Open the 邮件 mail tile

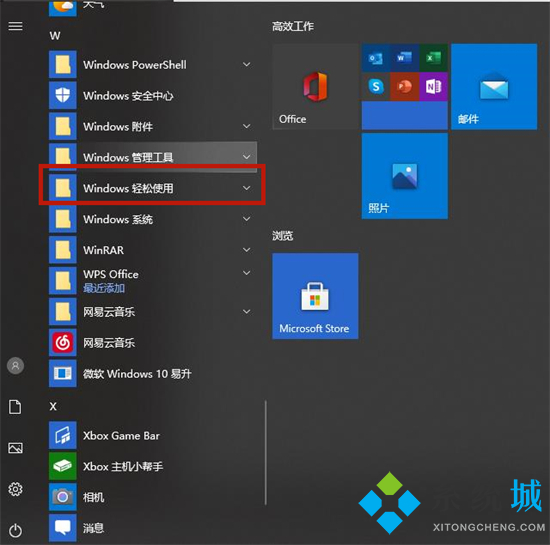pyautogui.click(x=494, y=87)
